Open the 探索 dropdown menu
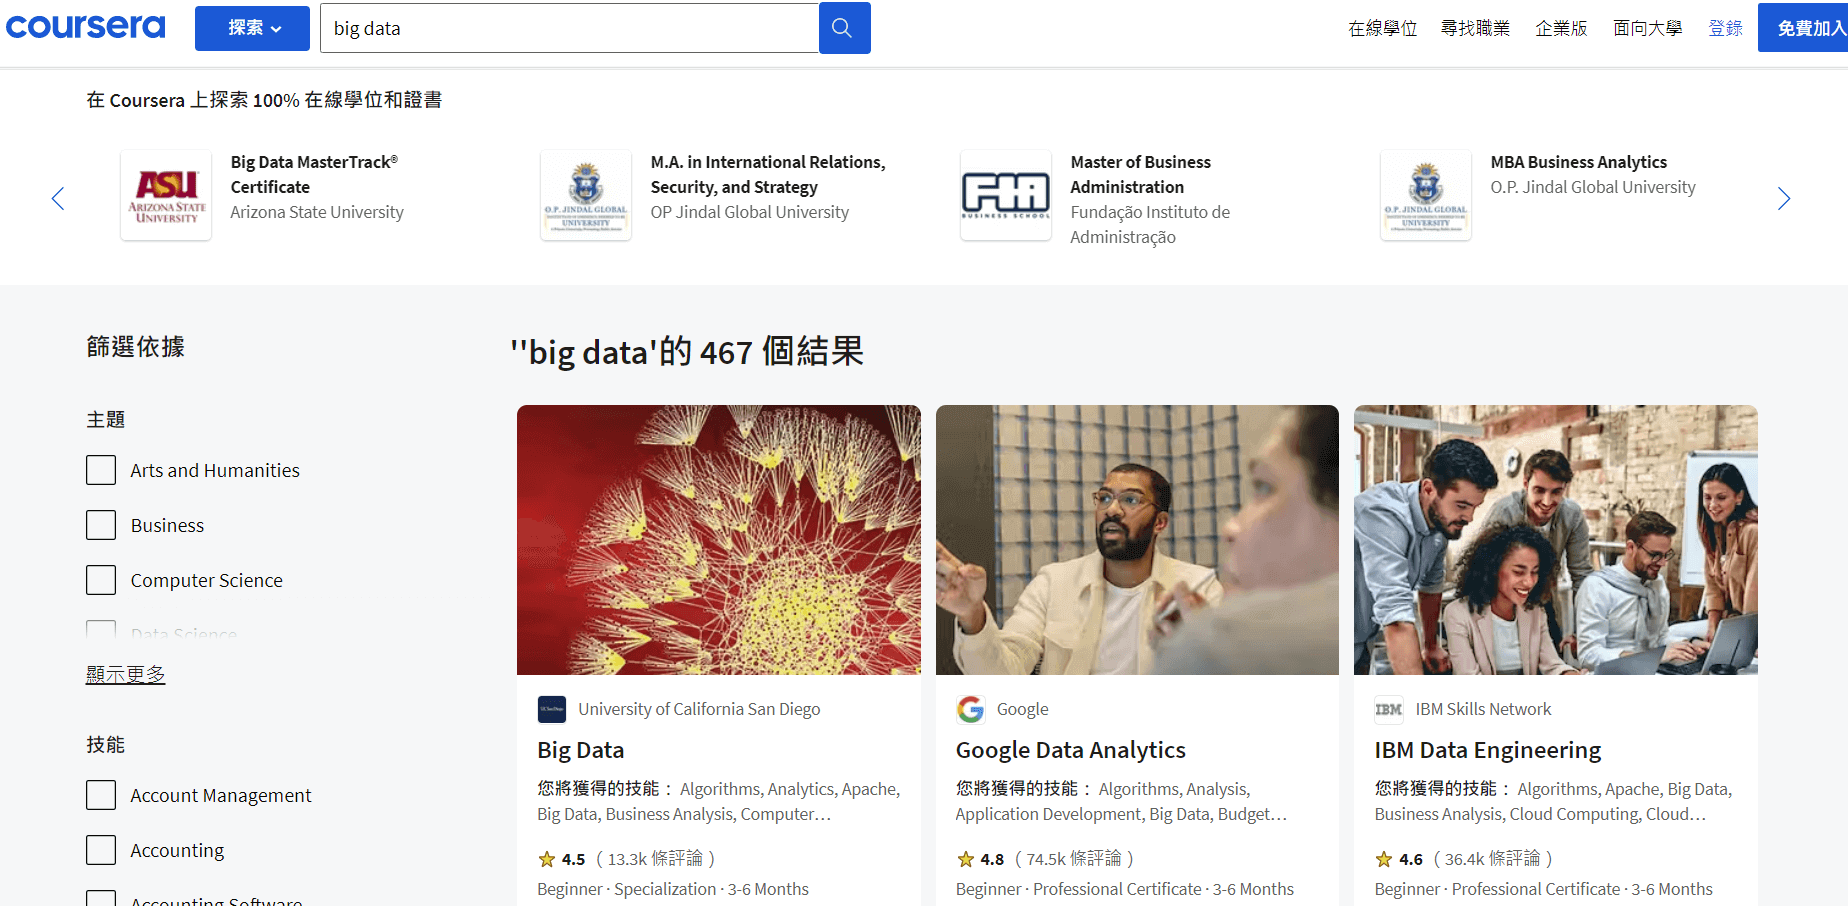The width and height of the screenshot is (1848, 906). 253,28
